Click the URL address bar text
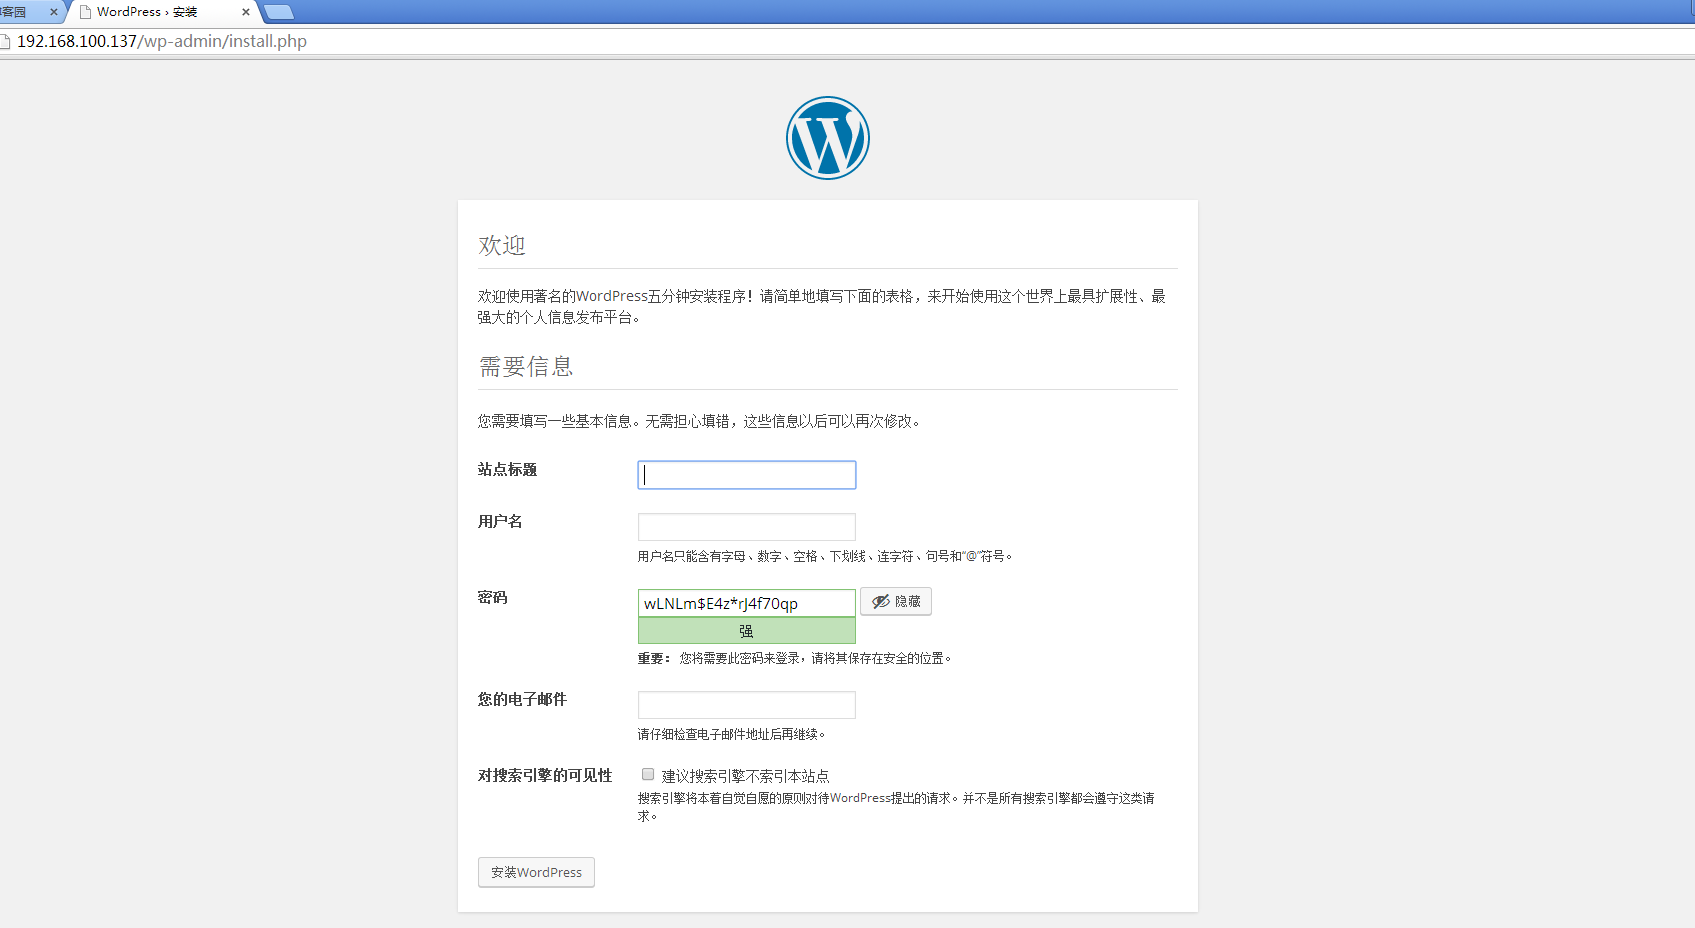This screenshot has width=1695, height=928. (x=162, y=41)
